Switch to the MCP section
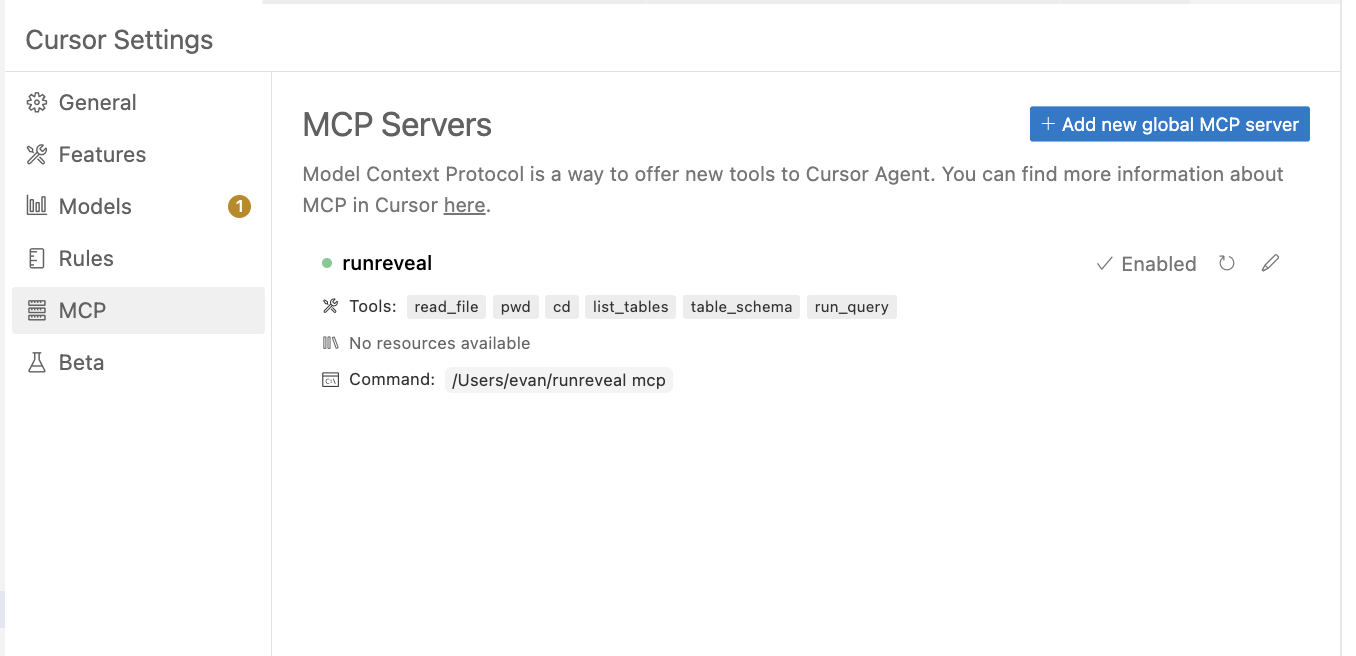 [81, 310]
